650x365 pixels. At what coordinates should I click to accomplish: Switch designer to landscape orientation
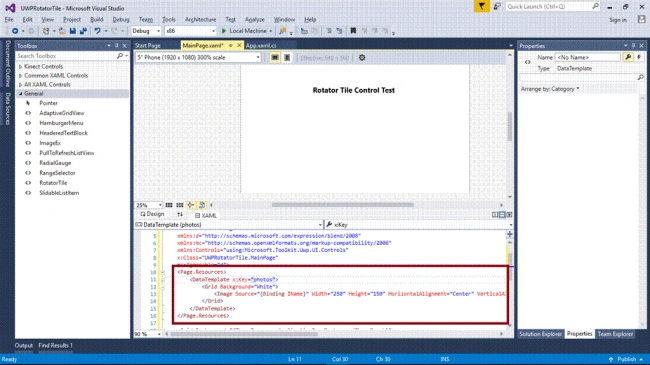point(274,58)
